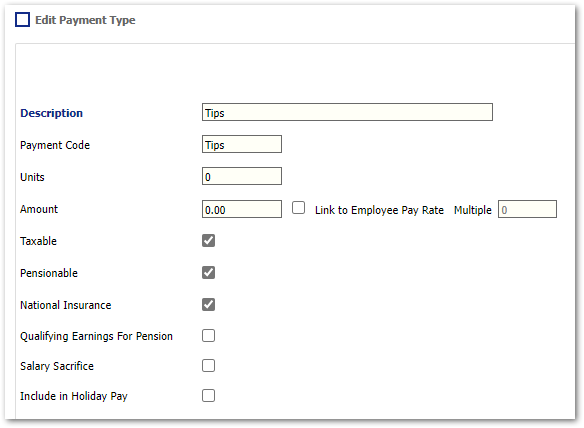Click the Amount label
The width and height of the screenshot is (584, 428).
pos(39,209)
